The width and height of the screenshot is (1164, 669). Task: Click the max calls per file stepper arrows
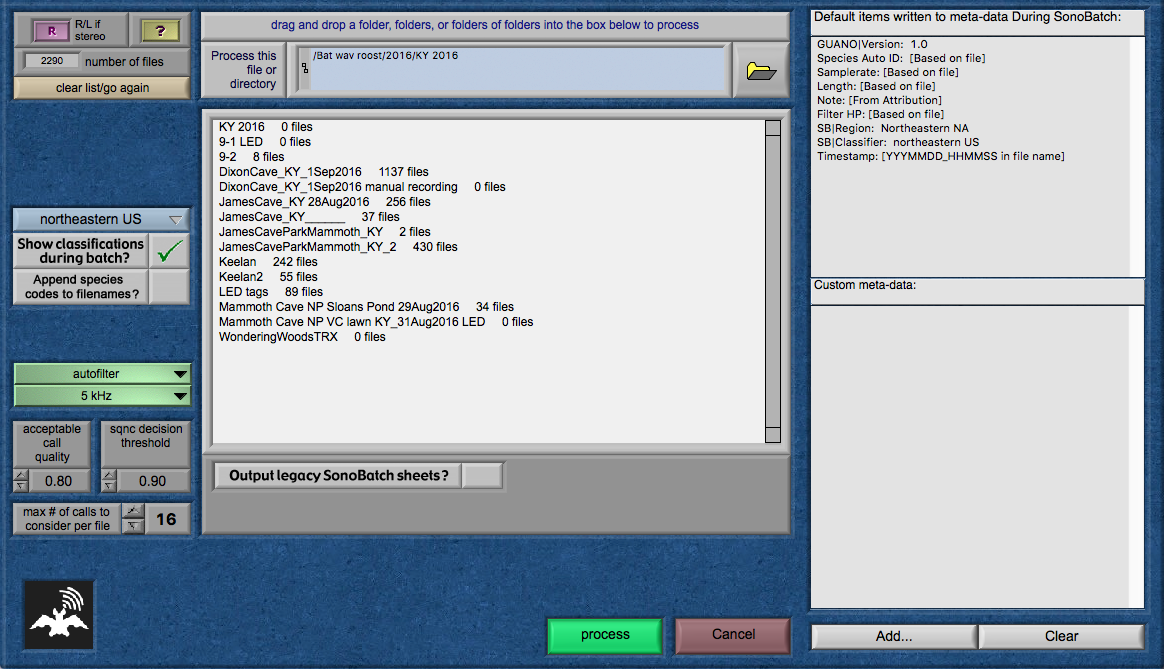click(x=131, y=518)
